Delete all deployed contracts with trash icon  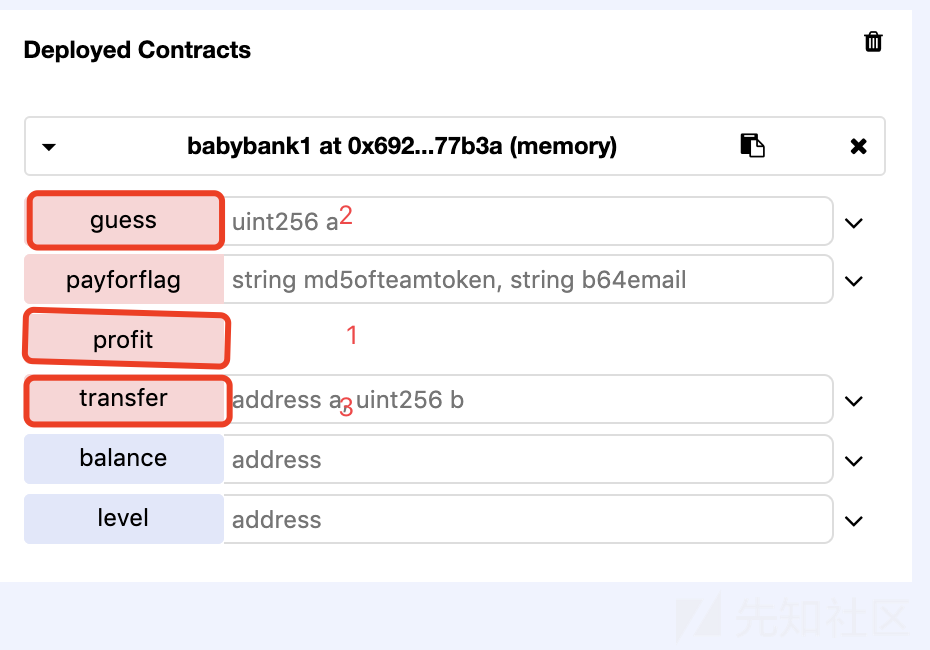click(x=873, y=42)
